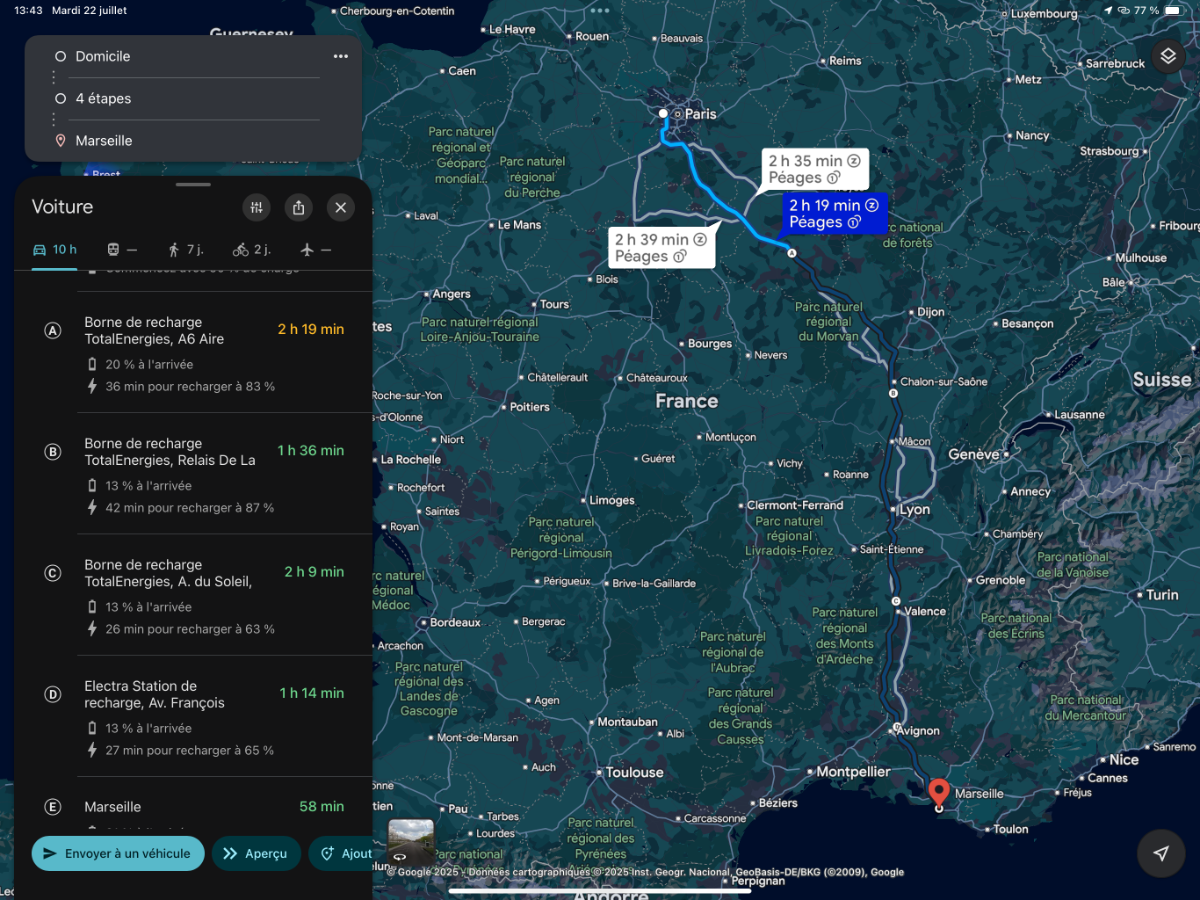Tap the Aperçu preview button
This screenshot has width=1200, height=900.
pyautogui.click(x=256, y=853)
